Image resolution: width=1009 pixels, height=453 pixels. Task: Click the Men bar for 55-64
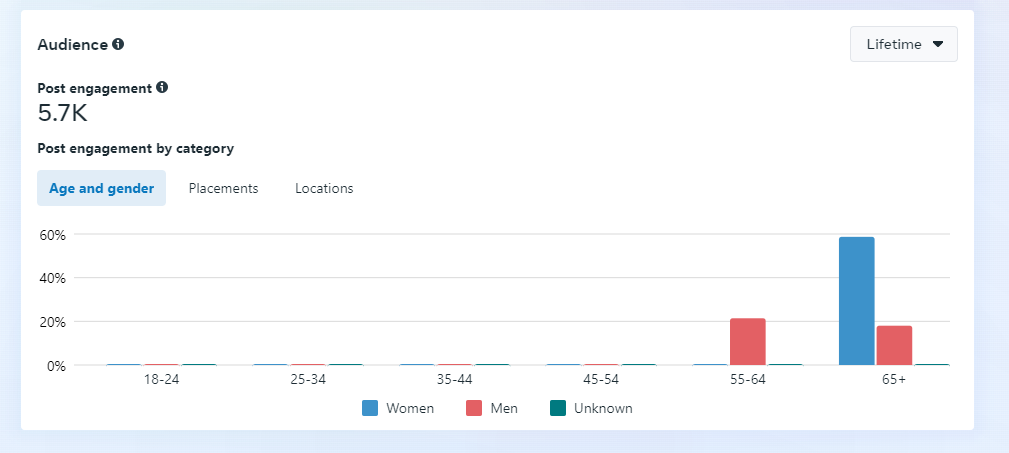[748, 342]
